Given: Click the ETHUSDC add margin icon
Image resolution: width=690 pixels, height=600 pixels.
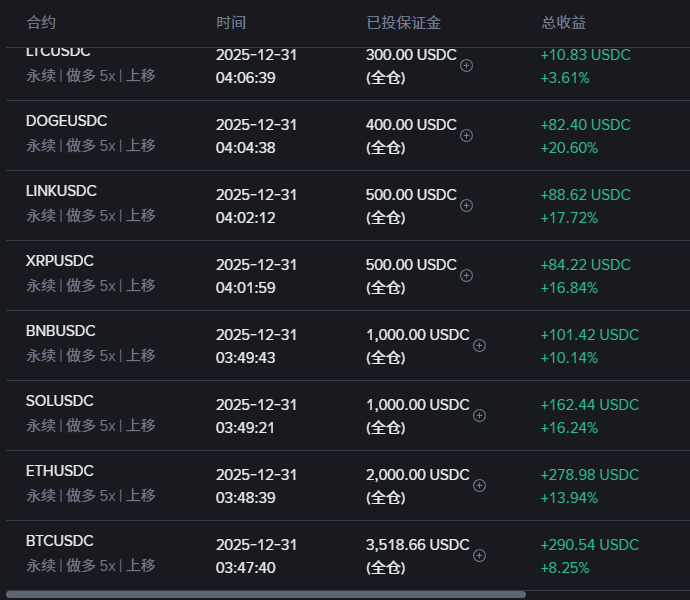Looking at the screenshot, I should [x=479, y=485].
